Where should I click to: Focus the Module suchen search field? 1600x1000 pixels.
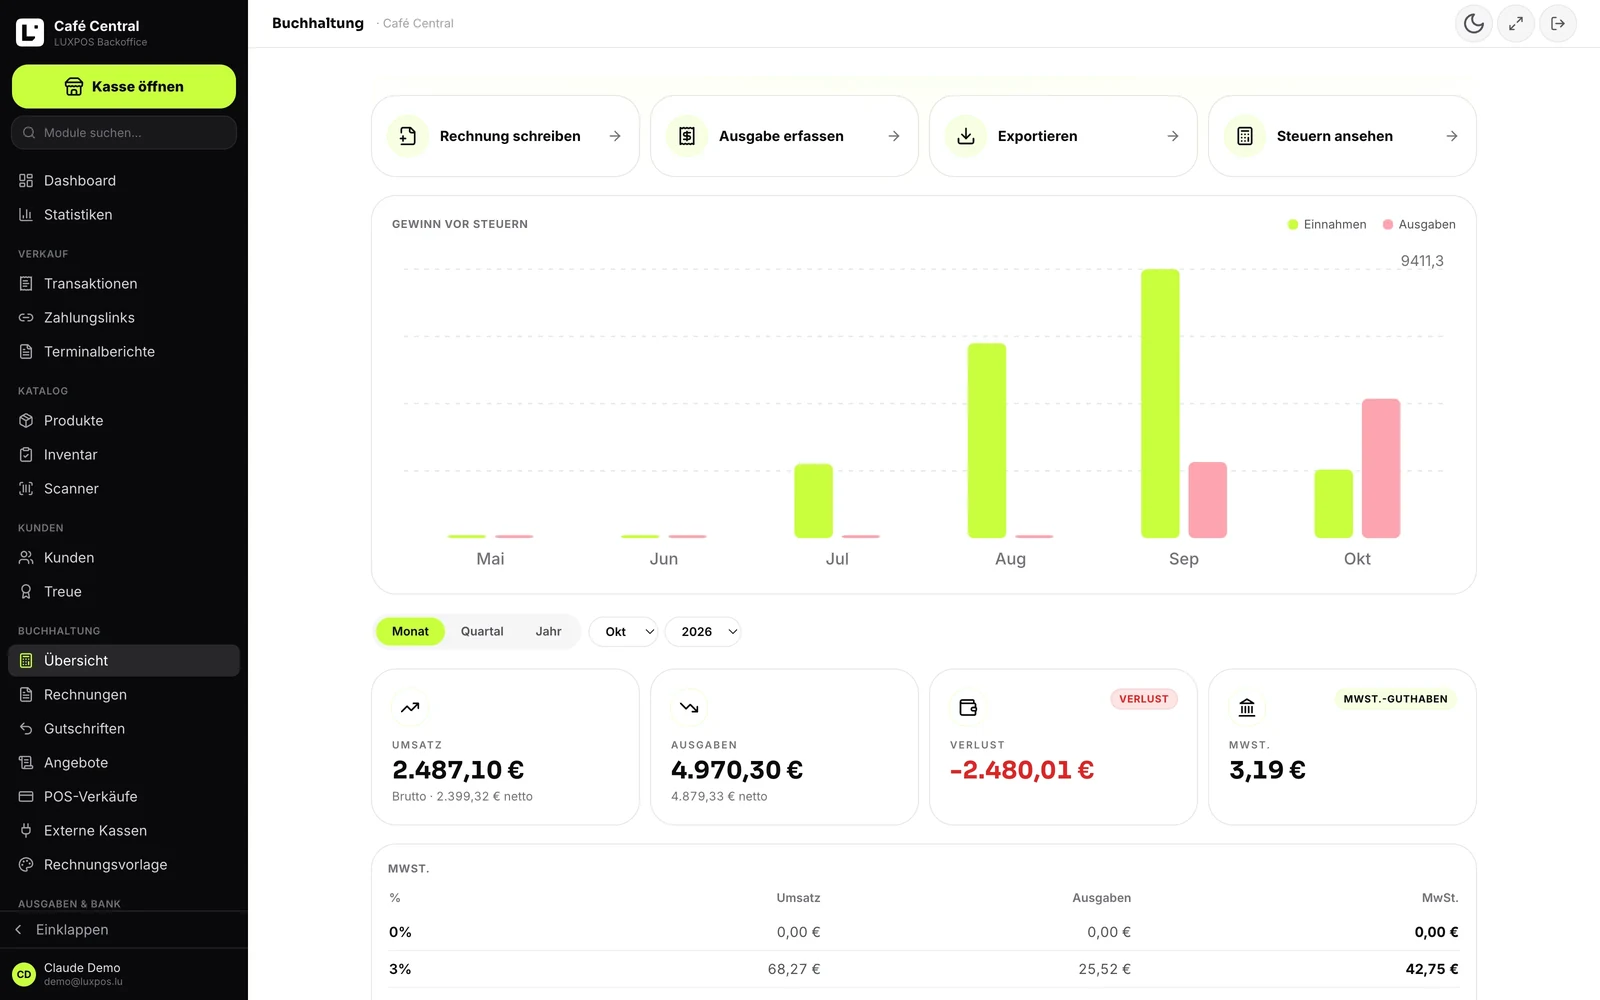click(124, 132)
